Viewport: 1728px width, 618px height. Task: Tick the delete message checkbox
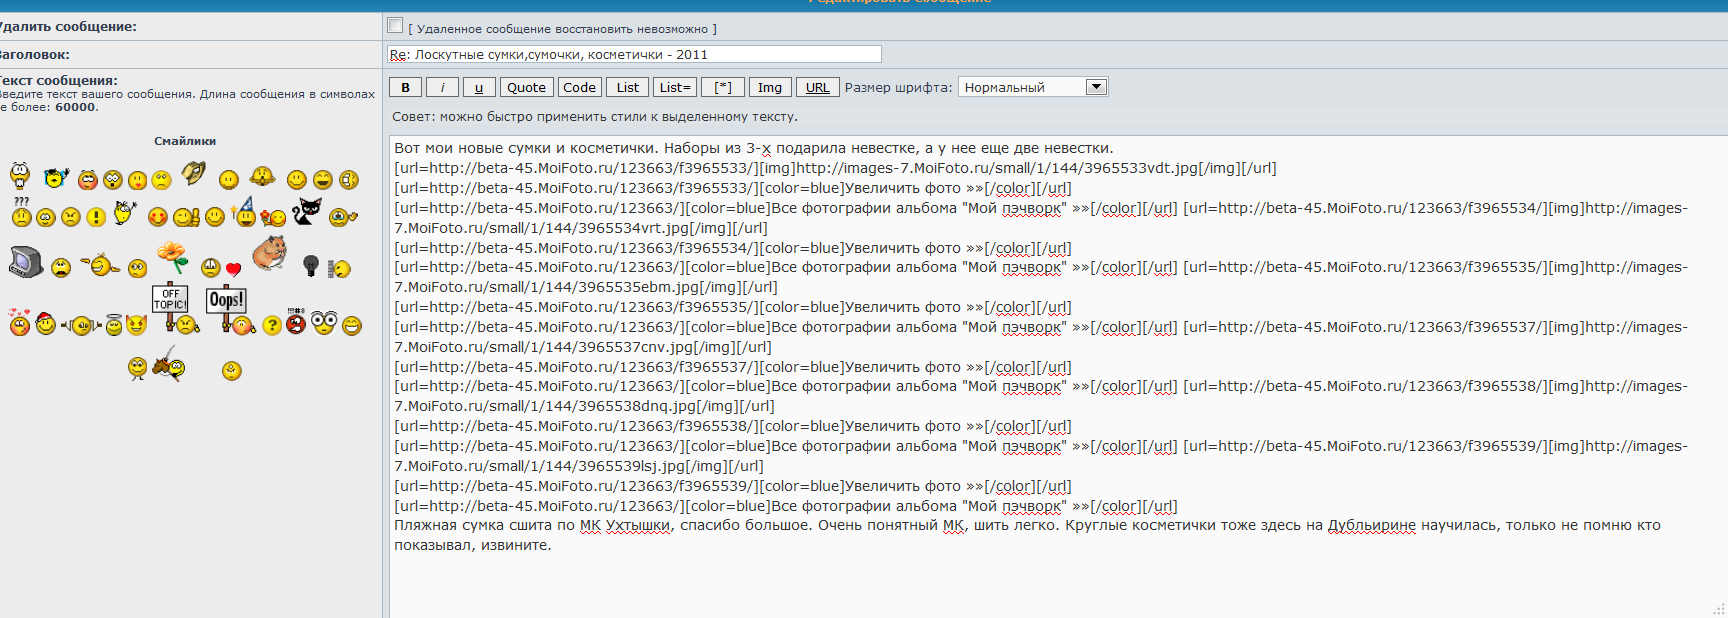coord(396,26)
